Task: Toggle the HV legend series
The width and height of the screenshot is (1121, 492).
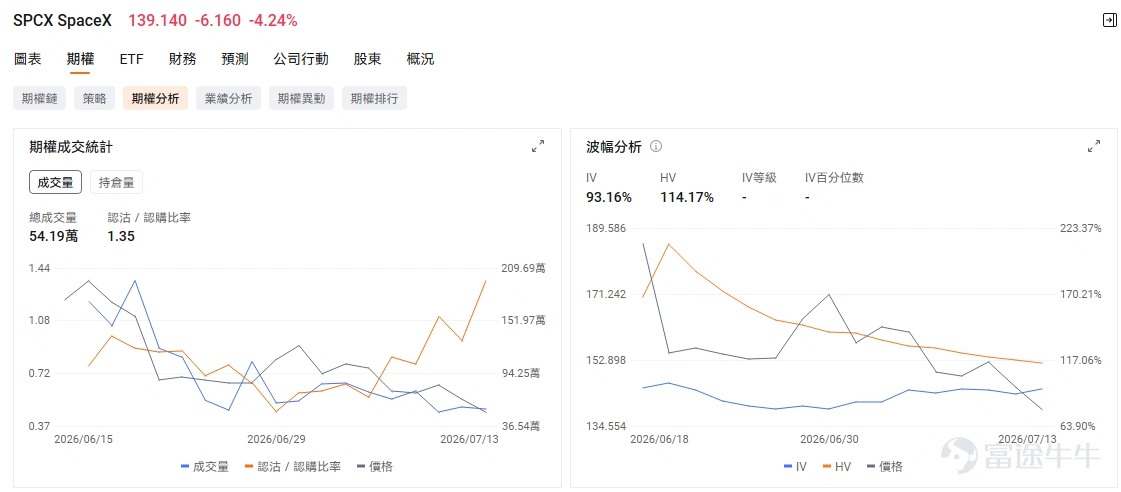Action: coord(837,467)
